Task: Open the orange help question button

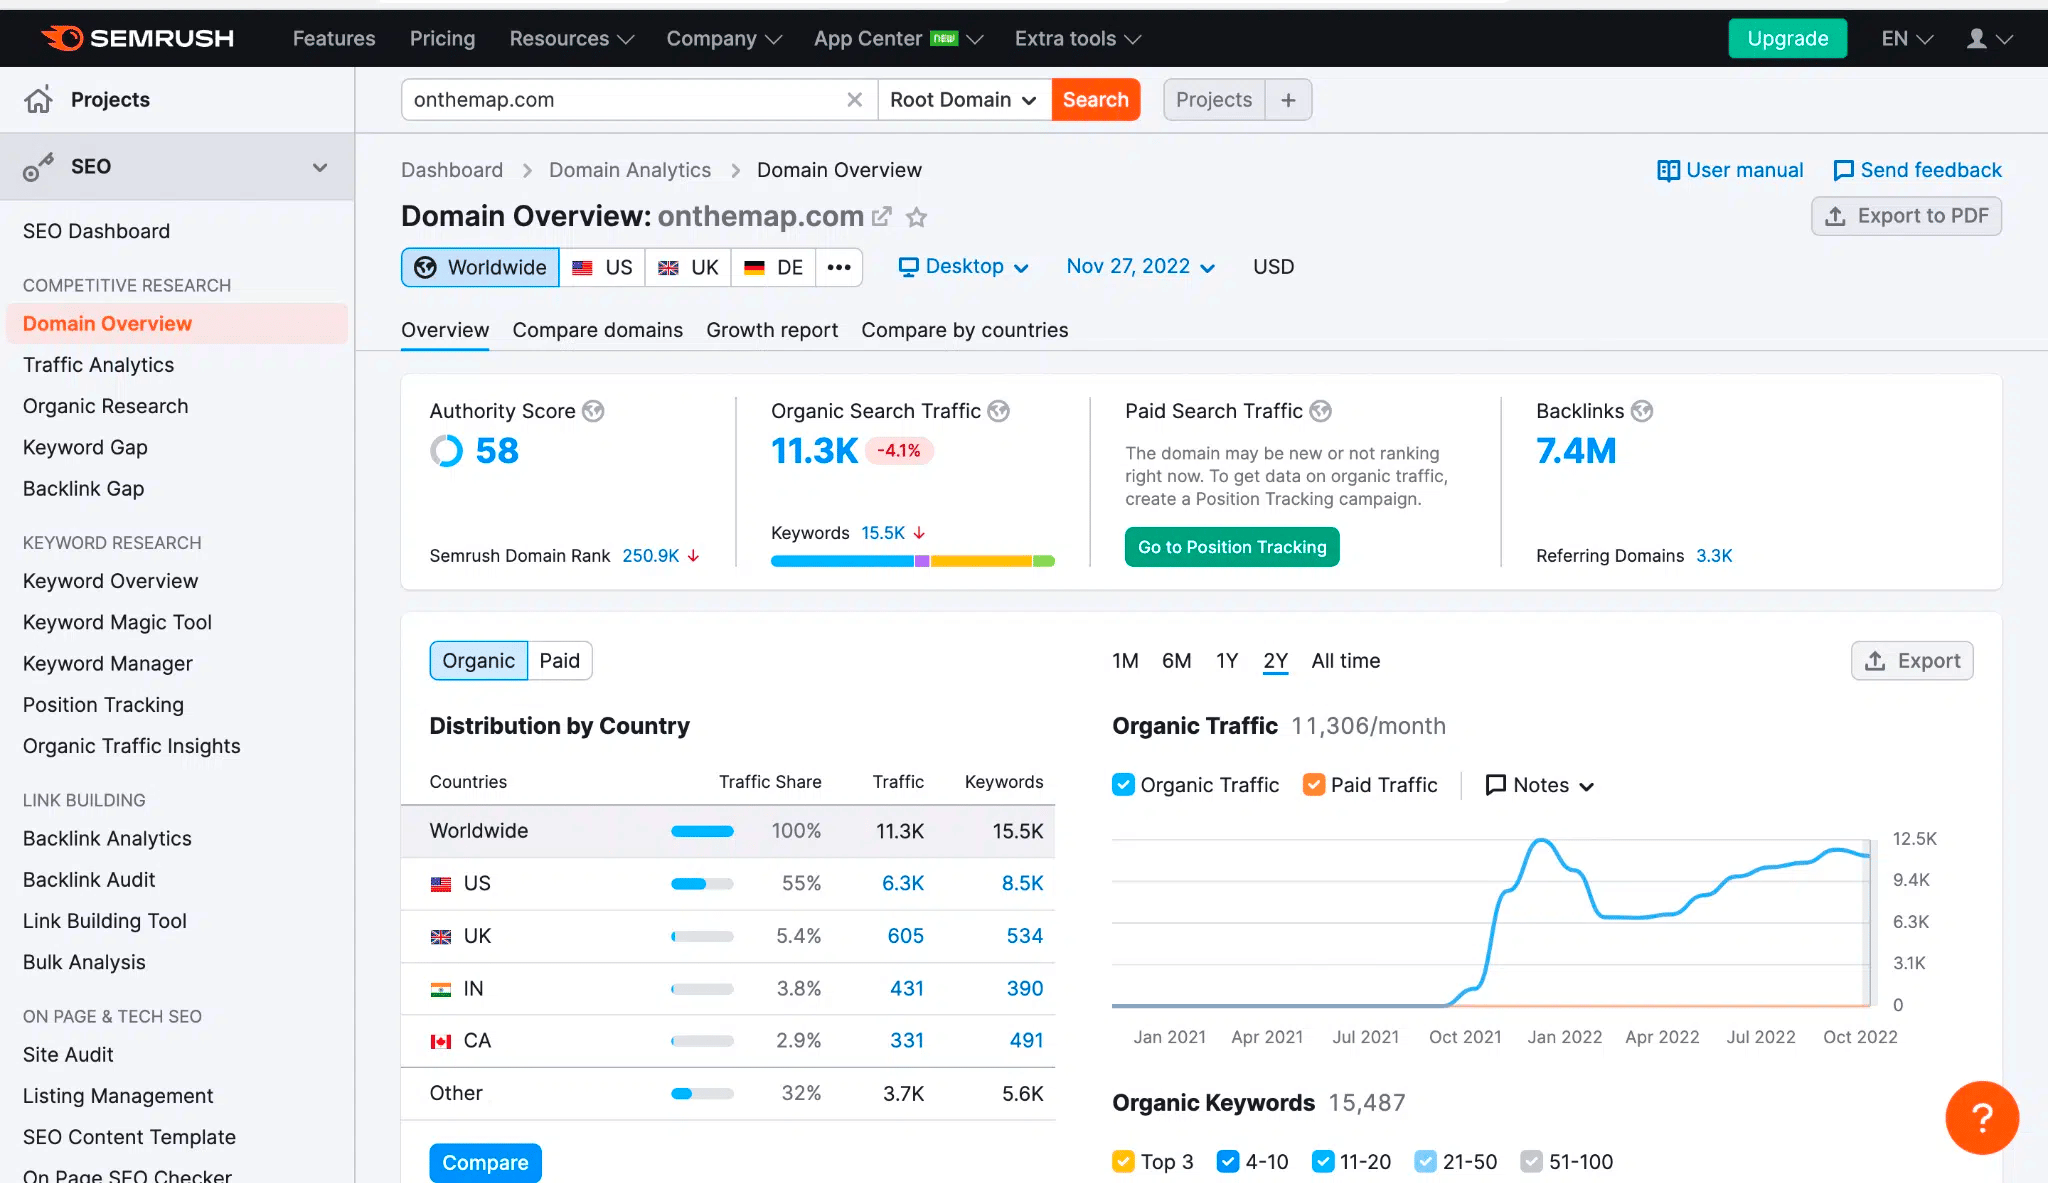Action: pyautogui.click(x=1982, y=1118)
